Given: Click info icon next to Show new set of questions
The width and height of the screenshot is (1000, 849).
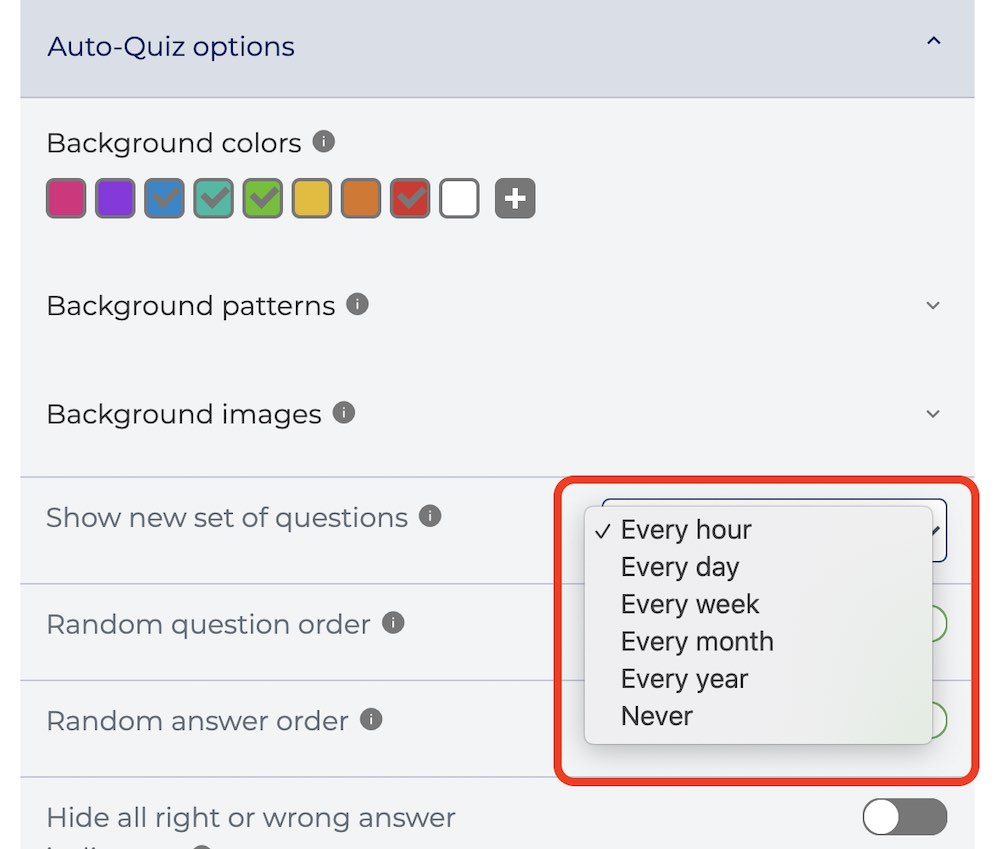Looking at the screenshot, I should [430, 516].
